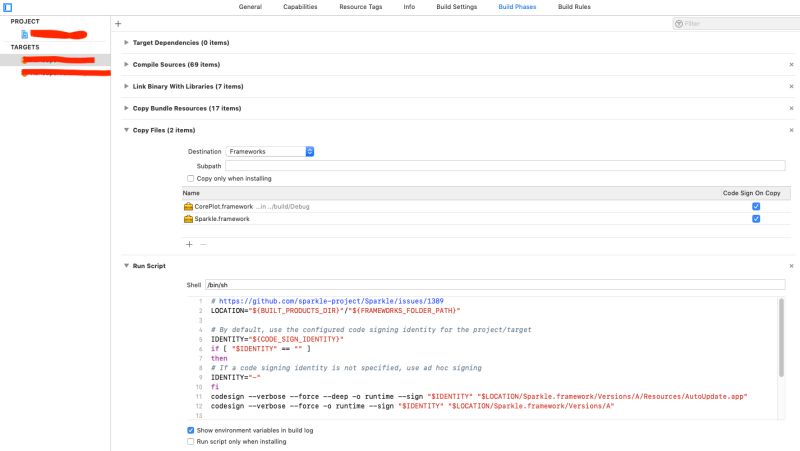
Task: Click the Code Sign On Copy column header
Action: pyautogui.click(x=752, y=193)
